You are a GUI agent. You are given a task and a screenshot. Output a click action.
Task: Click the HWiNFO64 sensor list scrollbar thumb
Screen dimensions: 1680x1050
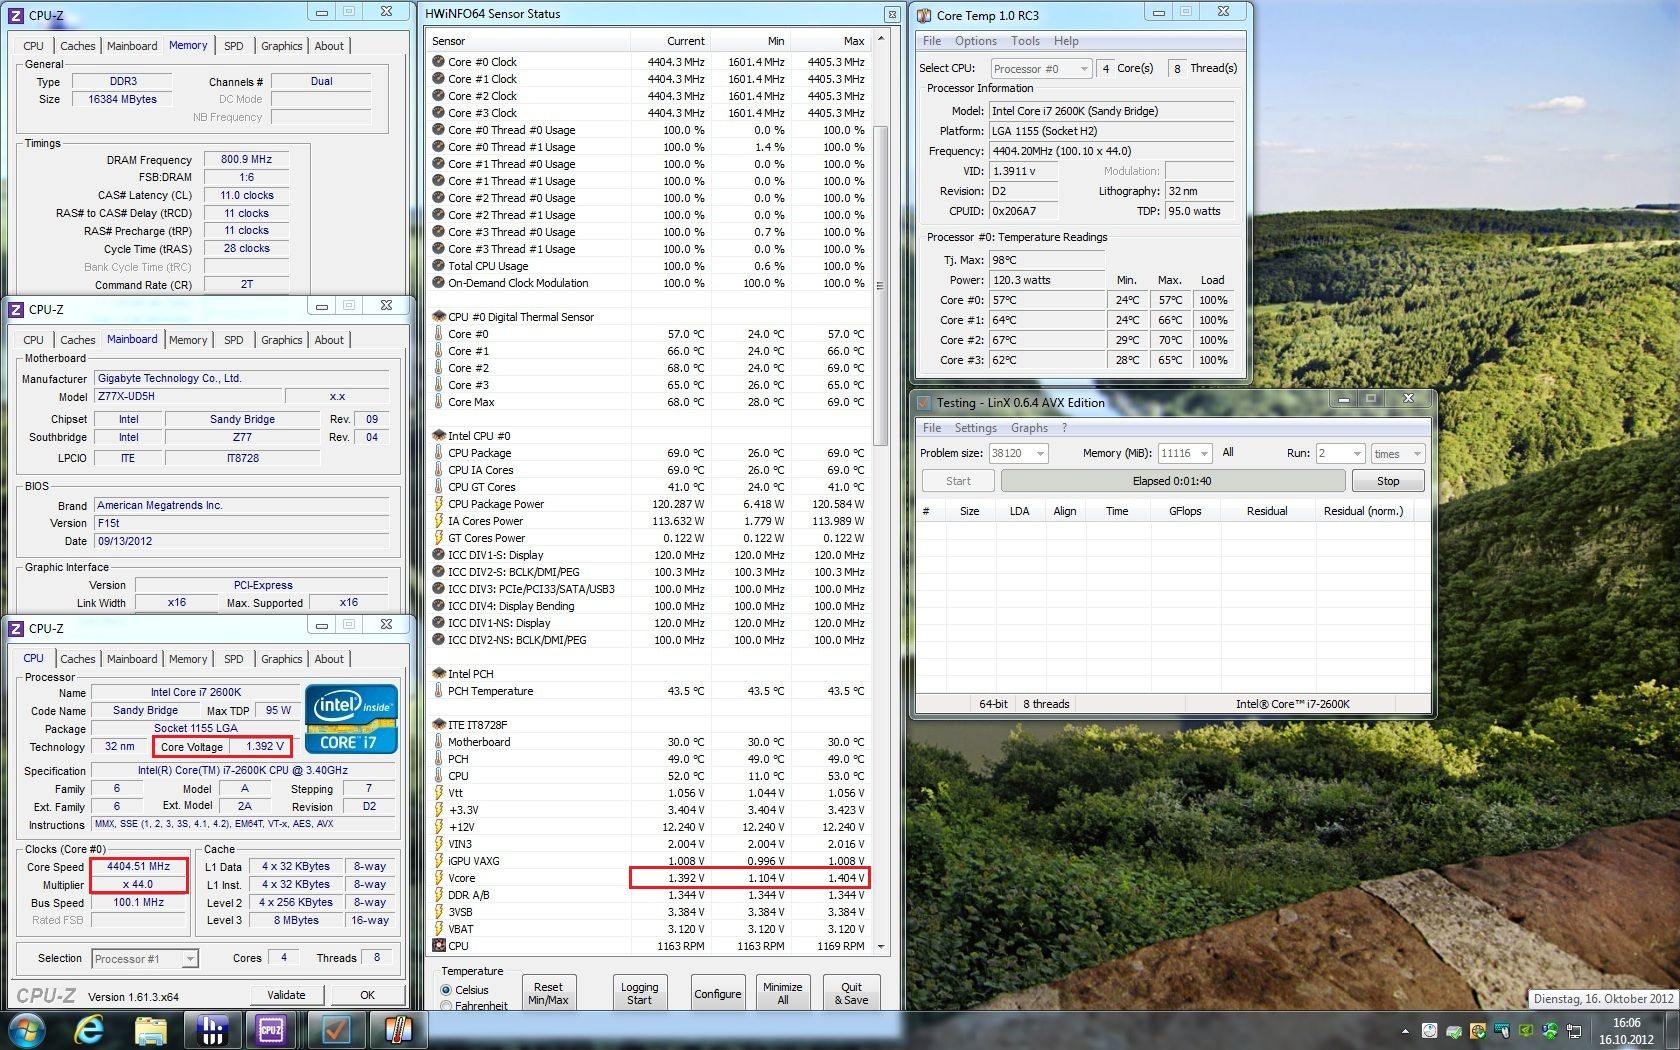[880, 285]
